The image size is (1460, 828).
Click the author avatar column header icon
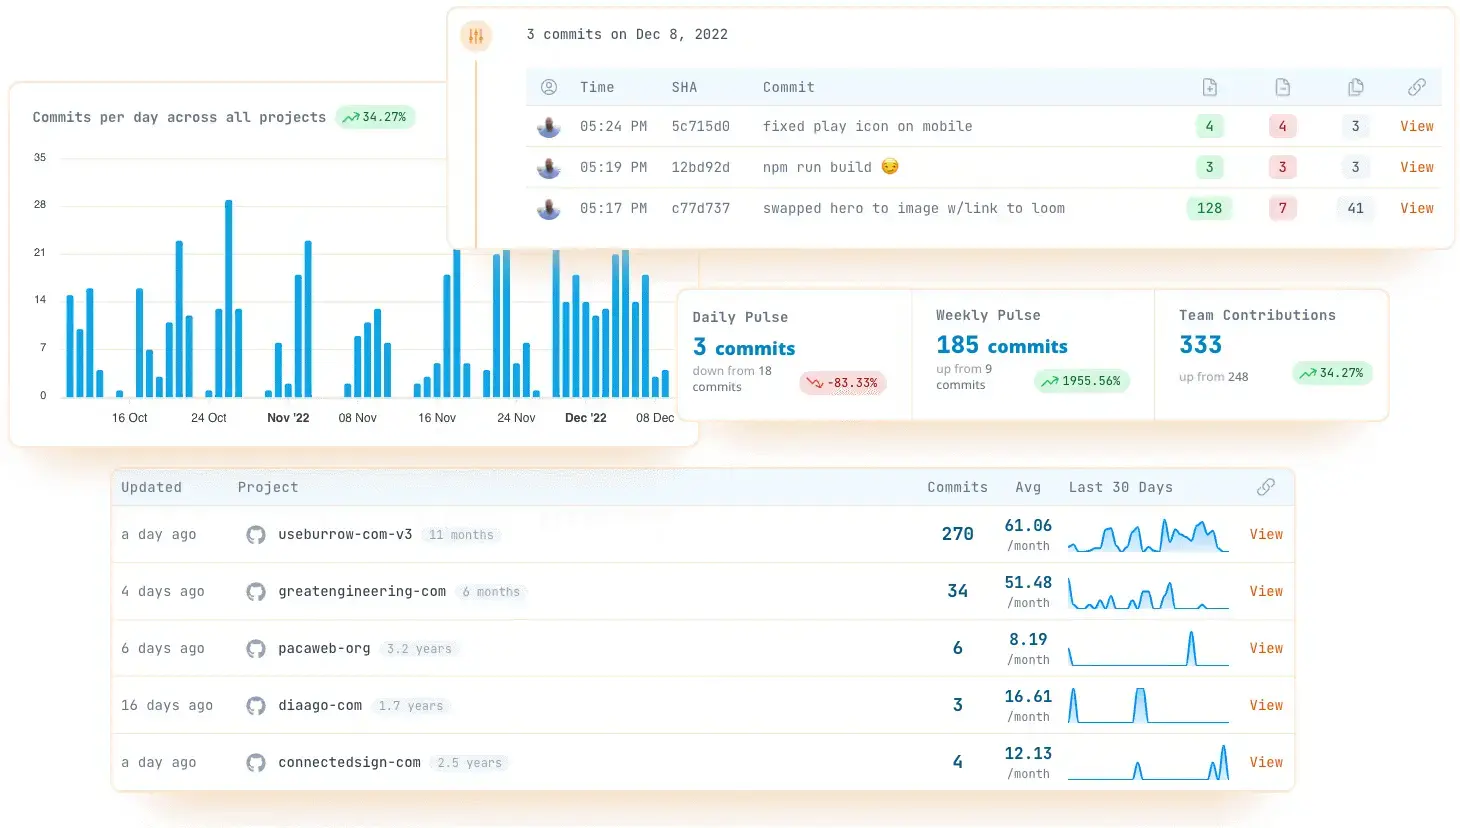pyautogui.click(x=549, y=87)
